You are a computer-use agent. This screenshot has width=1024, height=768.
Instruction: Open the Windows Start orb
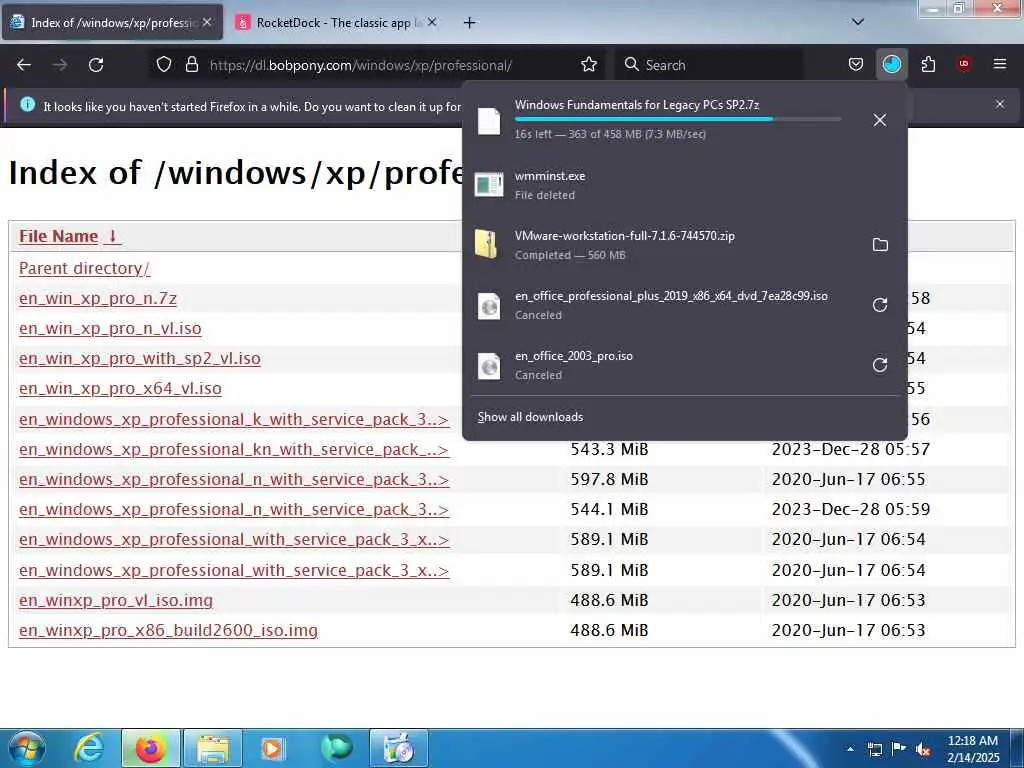(26, 748)
